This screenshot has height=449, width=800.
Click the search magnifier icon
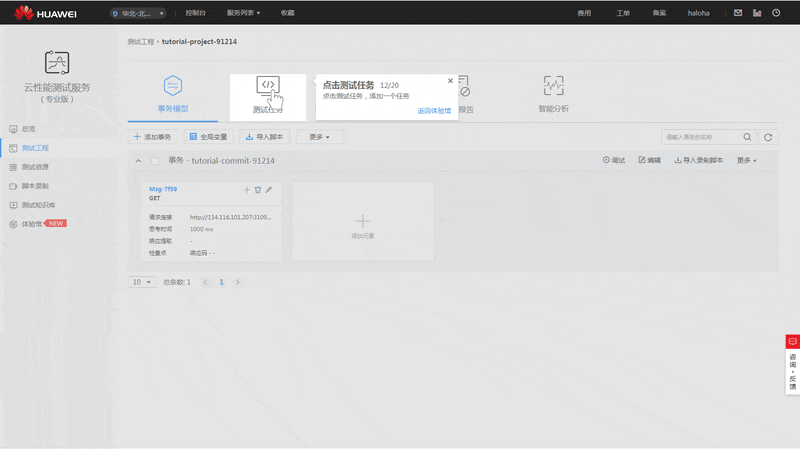click(x=747, y=137)
